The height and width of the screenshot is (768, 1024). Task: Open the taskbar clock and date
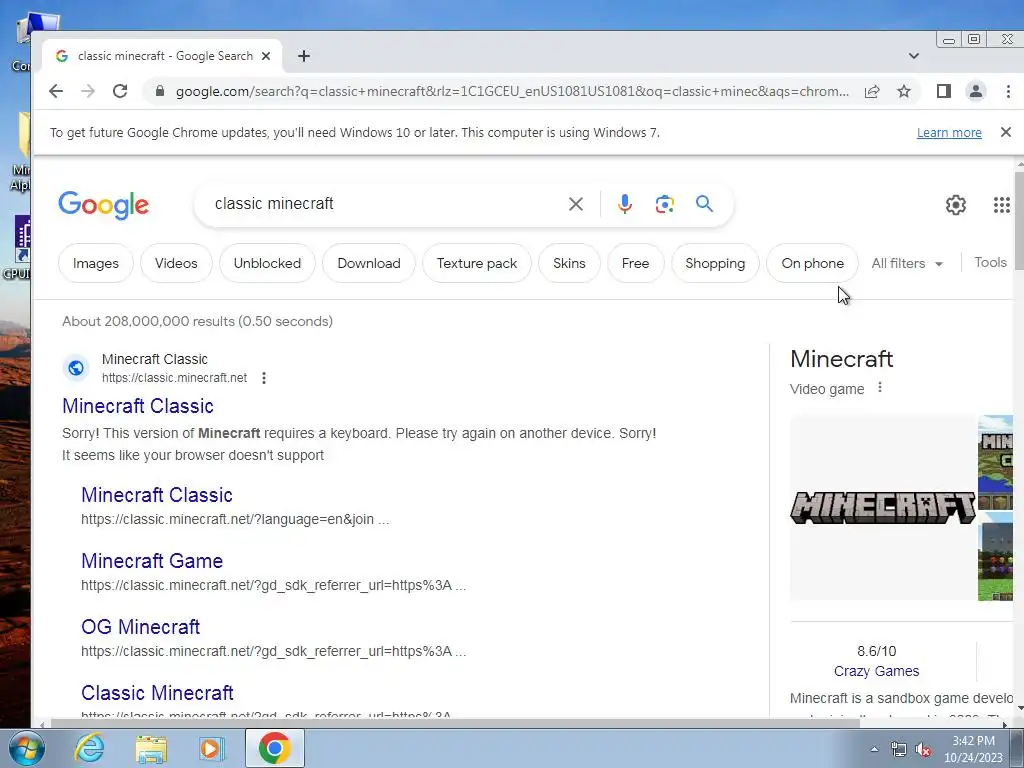(974, 749)
